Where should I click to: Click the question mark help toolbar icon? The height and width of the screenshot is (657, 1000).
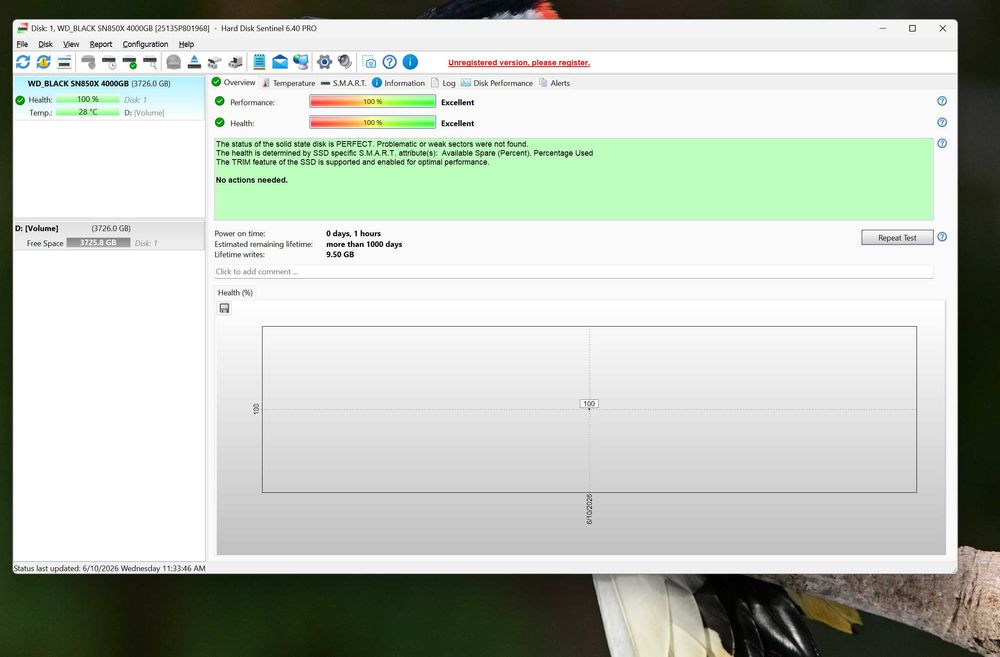(x=390, y=62)
